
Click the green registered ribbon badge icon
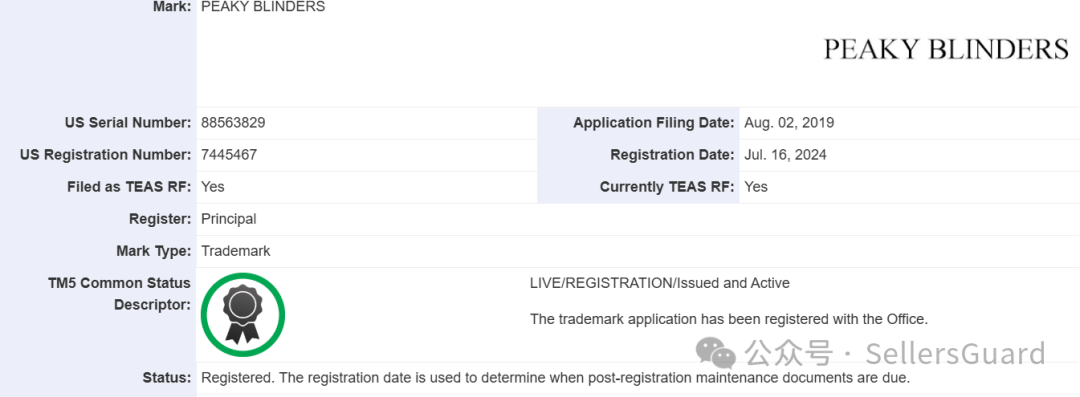(242, 315)
